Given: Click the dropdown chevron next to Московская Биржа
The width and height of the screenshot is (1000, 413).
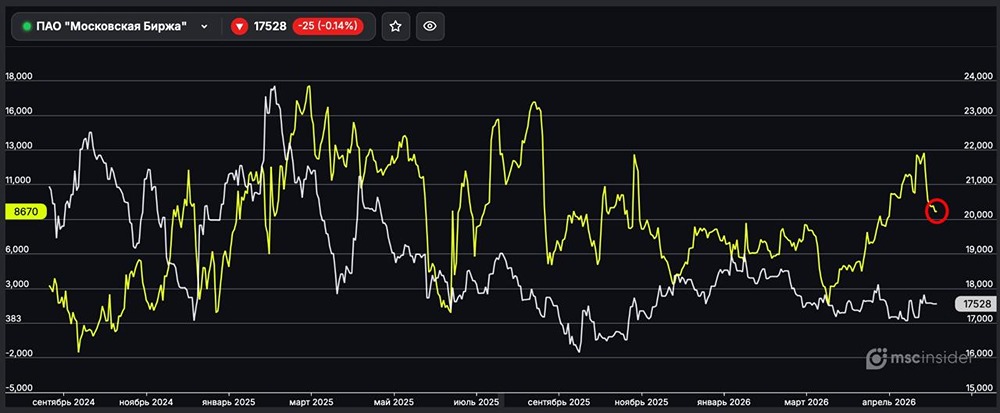Looking at the screenshot, I should coord(204,26).
